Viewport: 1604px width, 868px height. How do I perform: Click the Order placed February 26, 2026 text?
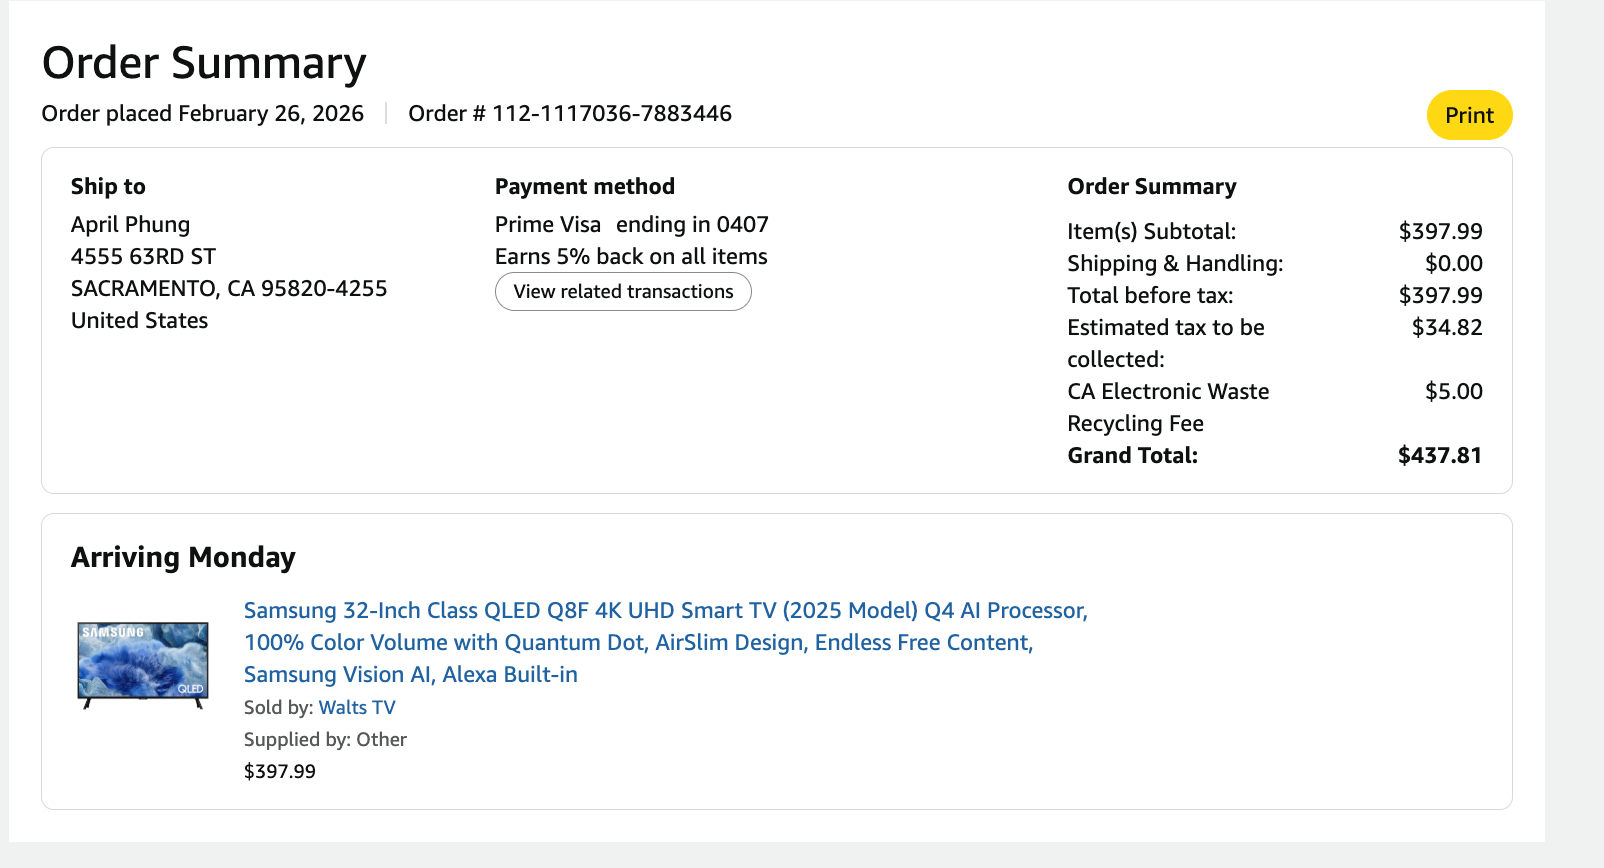(202, 114)
